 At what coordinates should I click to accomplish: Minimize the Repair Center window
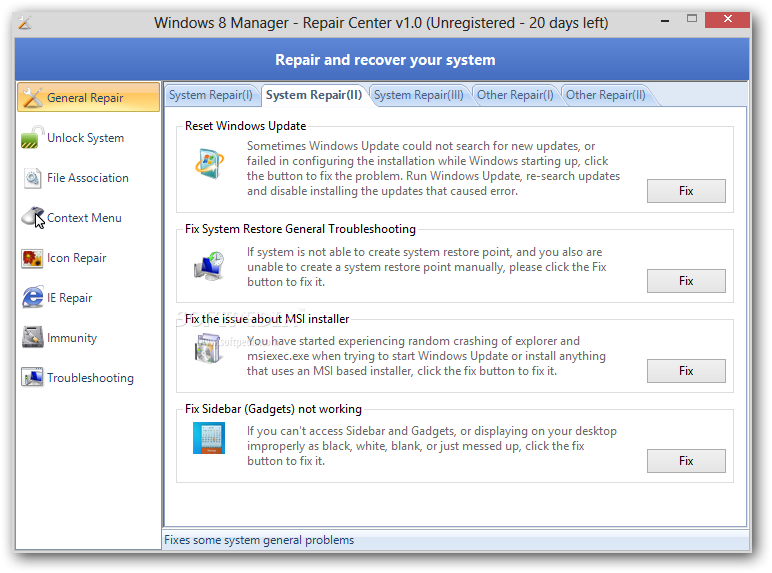665,21
